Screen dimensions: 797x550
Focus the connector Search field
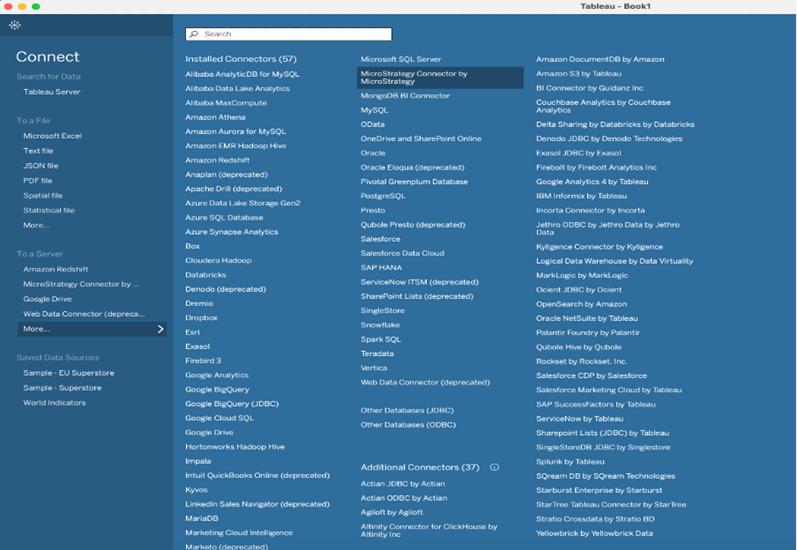coord(290,34)
